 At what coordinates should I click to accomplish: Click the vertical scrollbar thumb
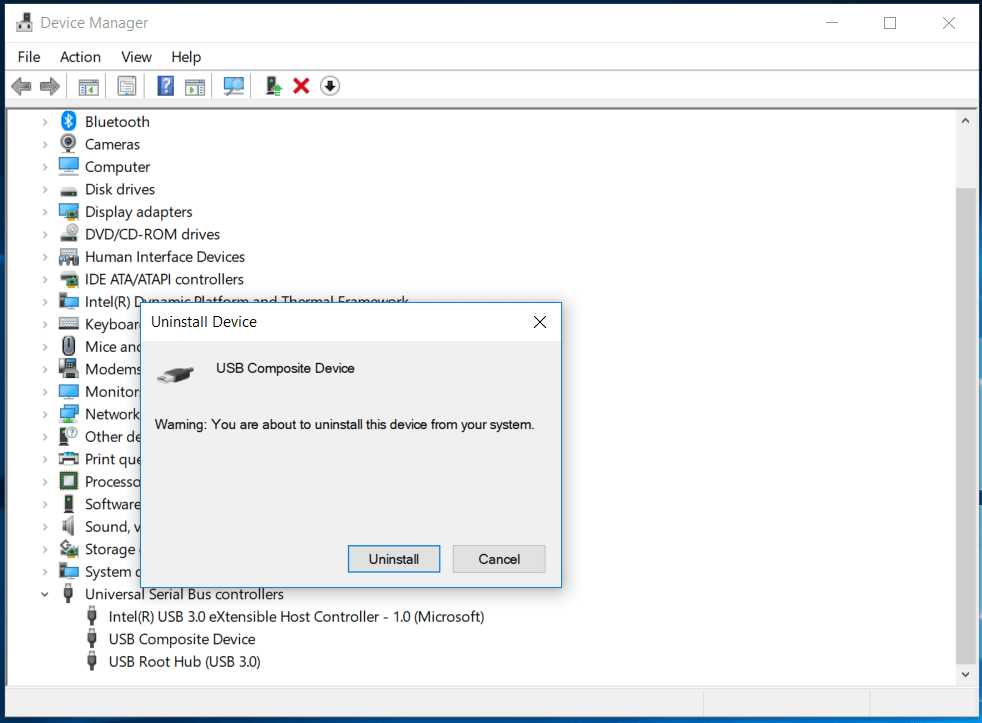tap(965, 425)
